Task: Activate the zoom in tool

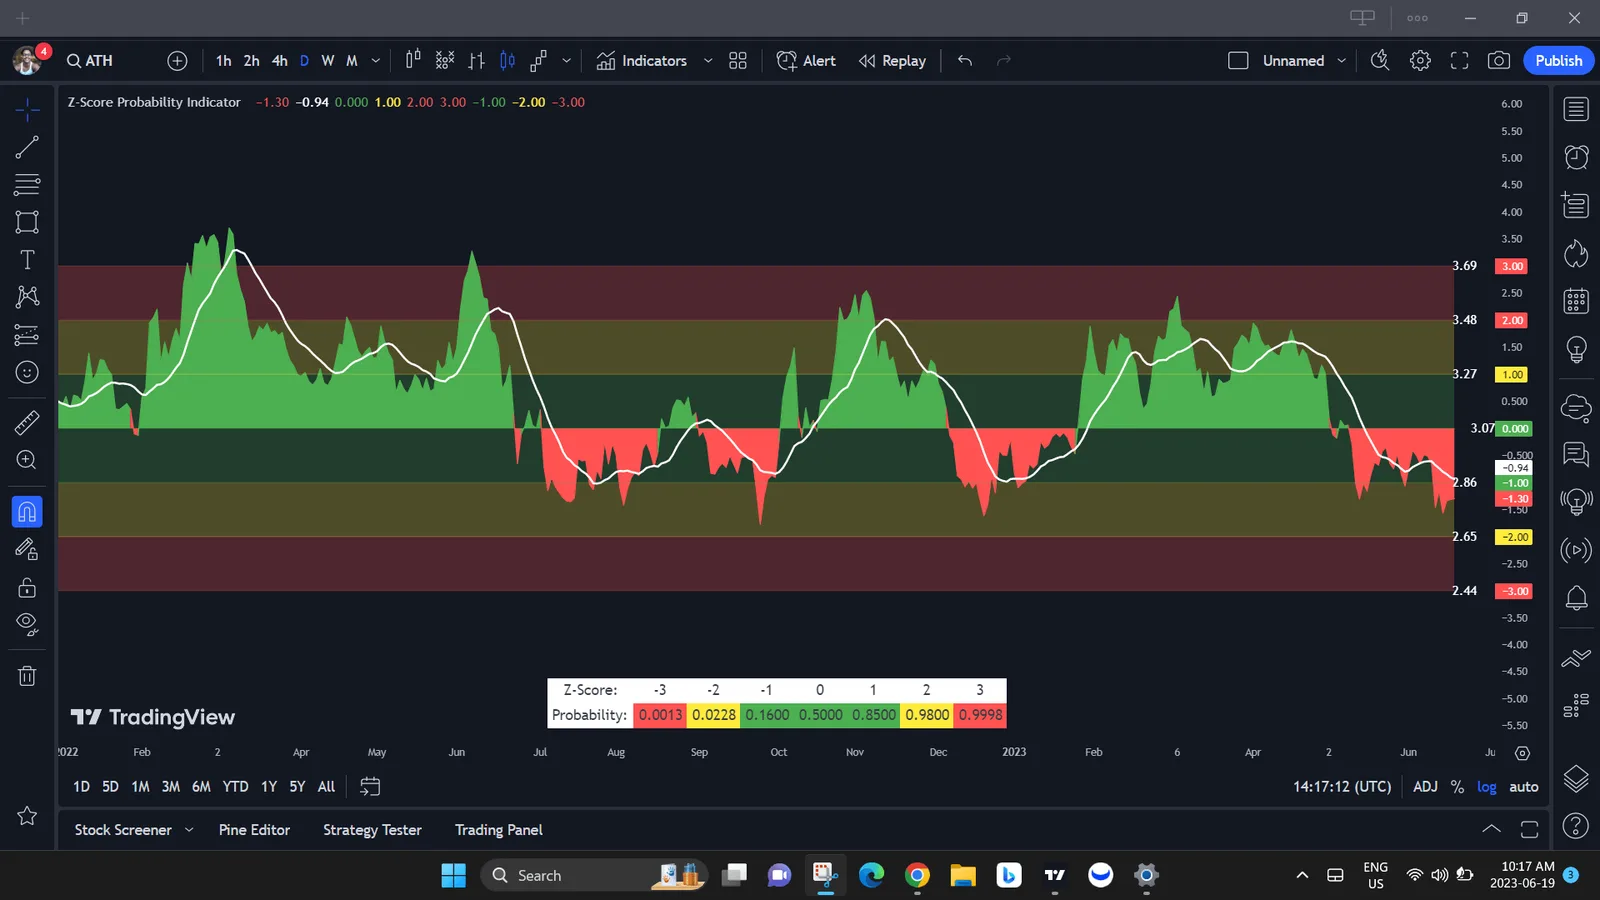Action: tap(27, 460)
